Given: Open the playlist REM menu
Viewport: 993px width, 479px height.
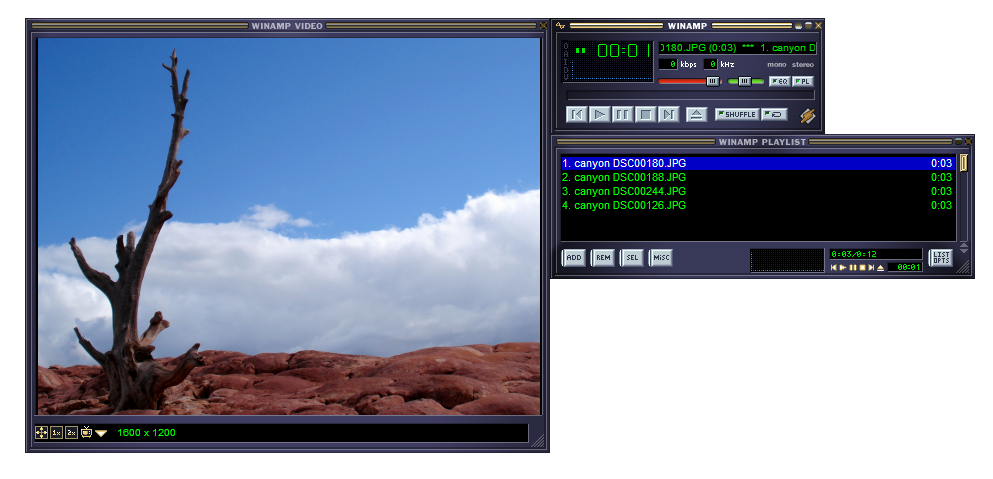Looking at the screenshot, I should tap(603, 258).
